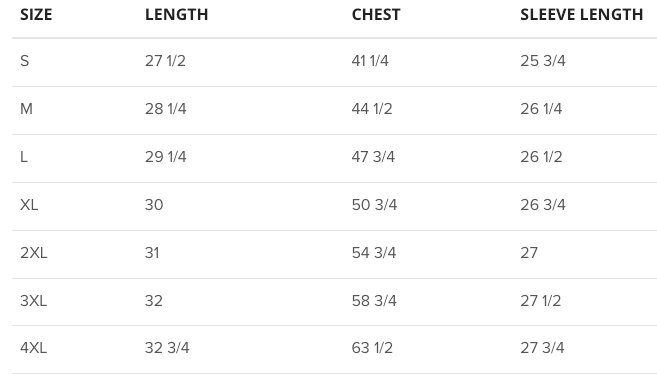Select the S size row label
657x384 pixels.
pyautogui.click(x=25, y=61)
